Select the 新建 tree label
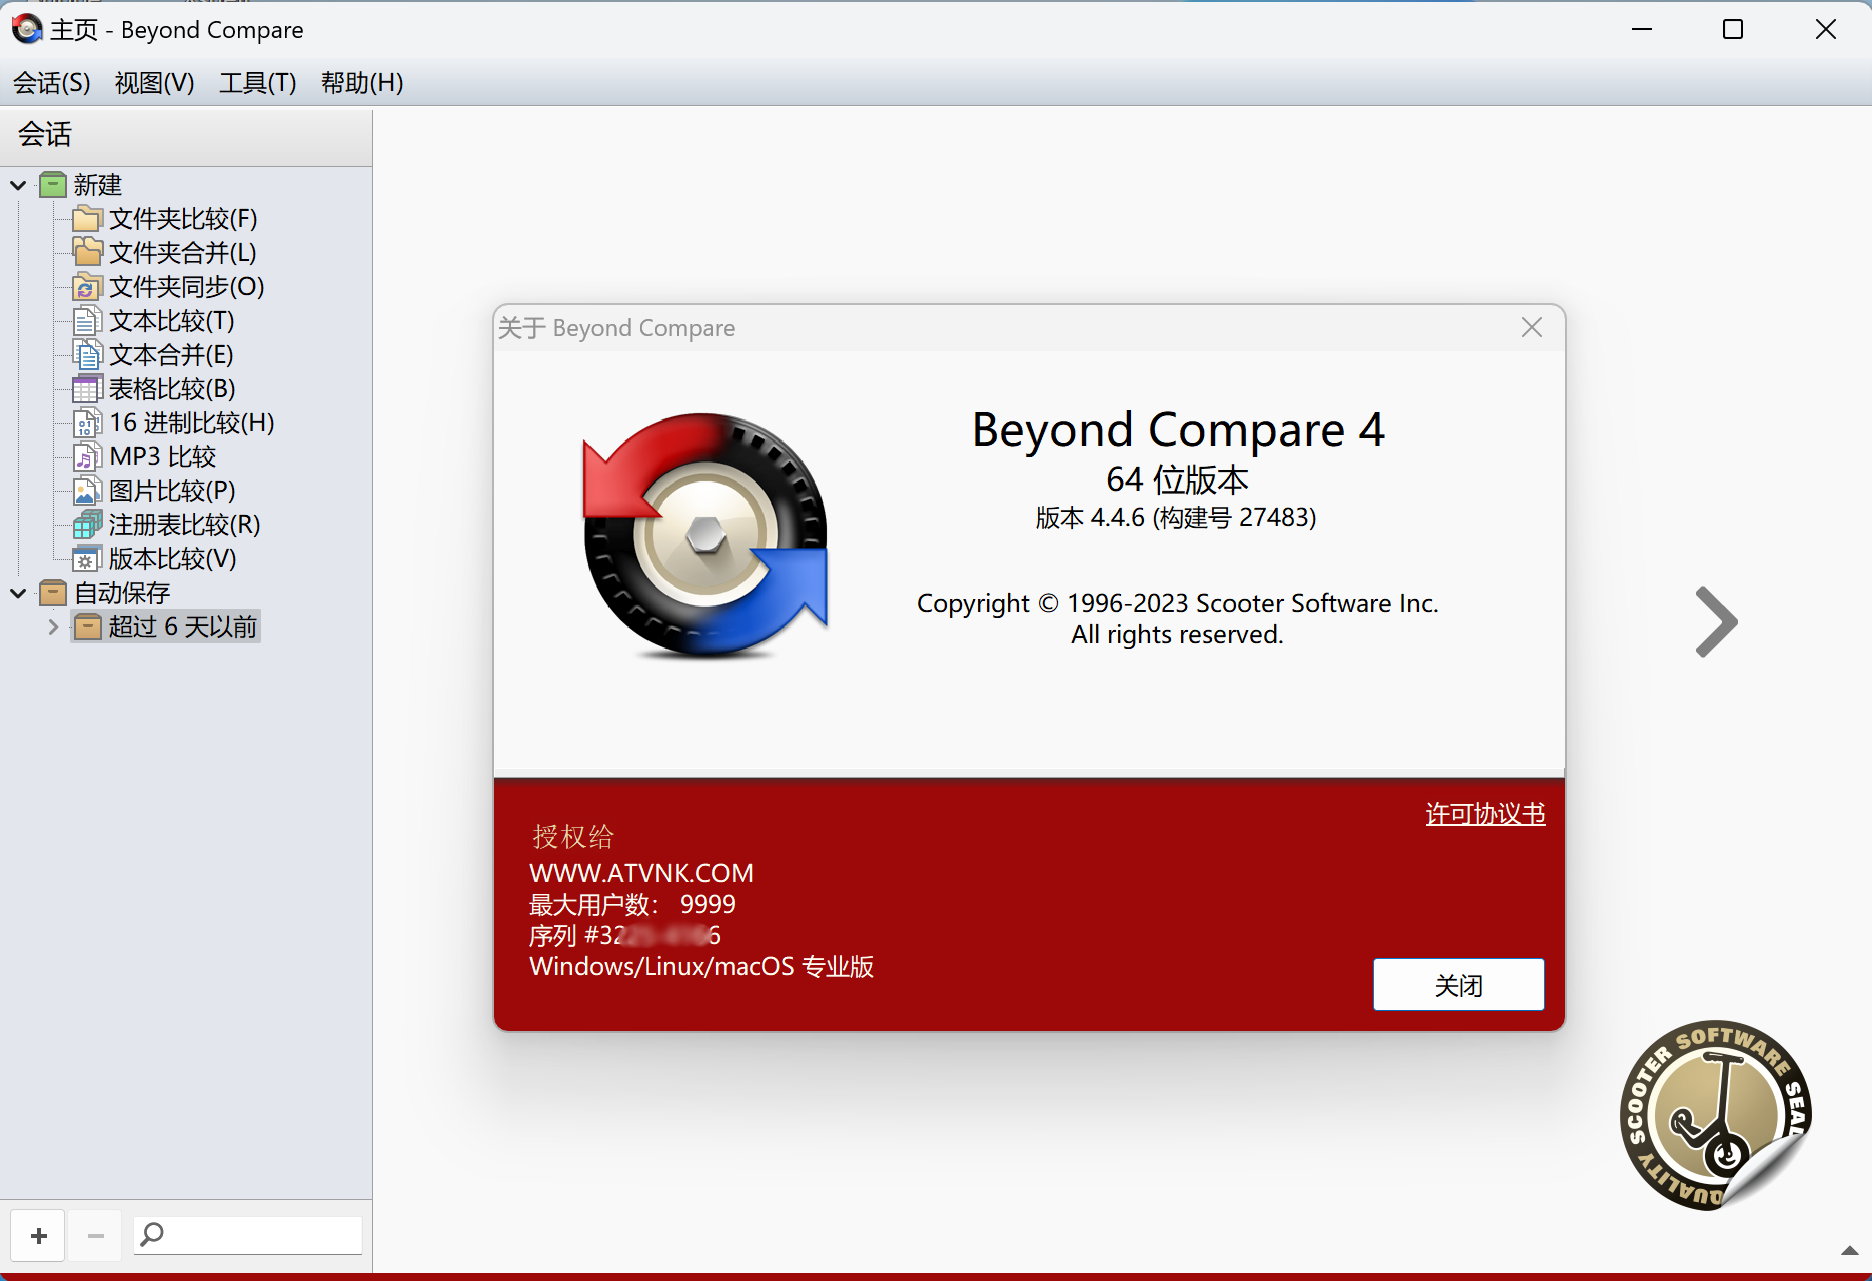 (98, 185)
